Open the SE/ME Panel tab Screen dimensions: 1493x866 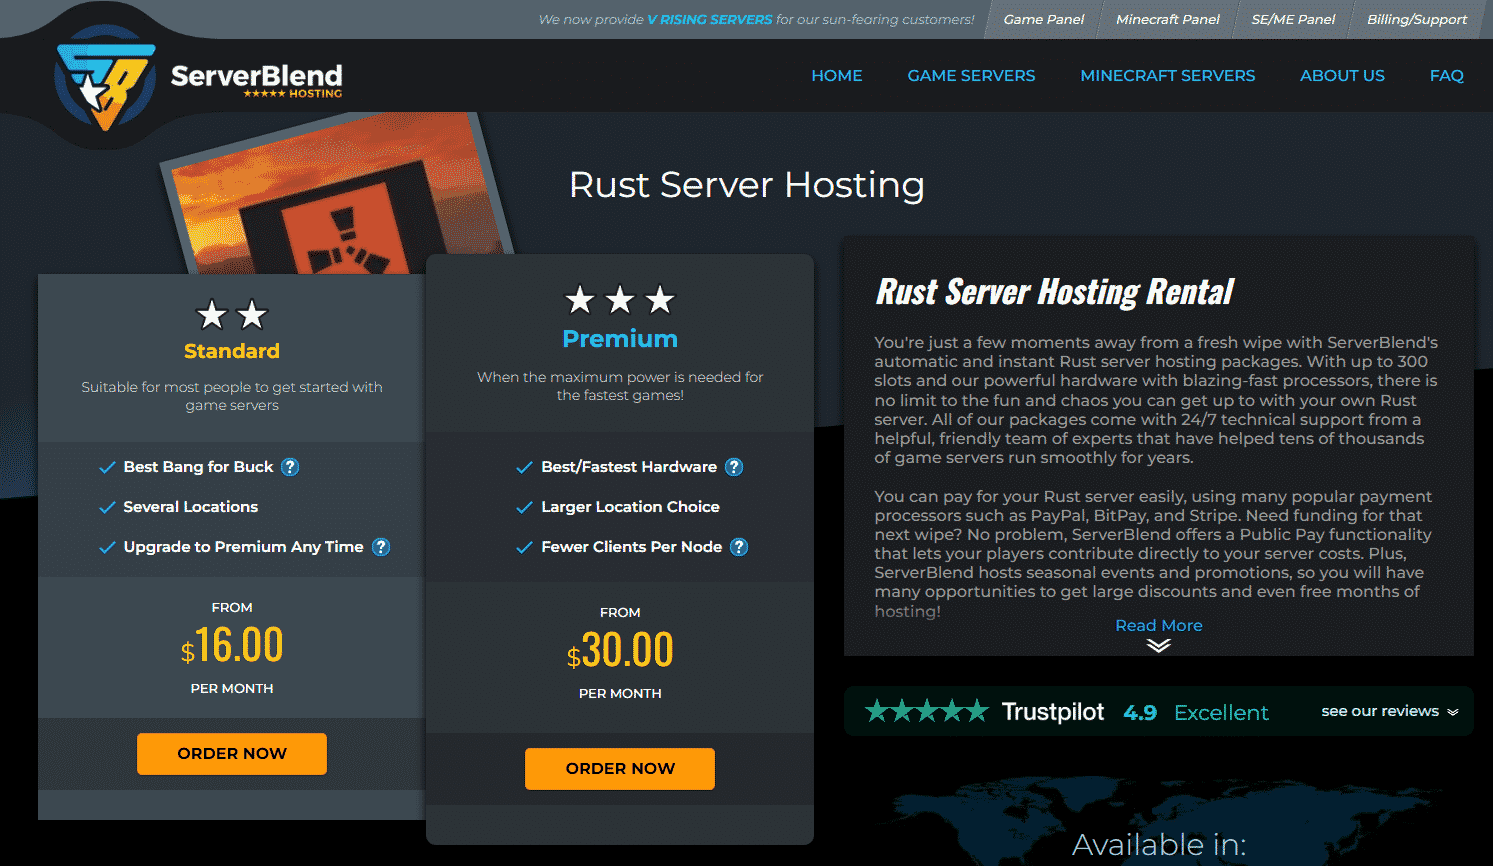coord(1293,19)
